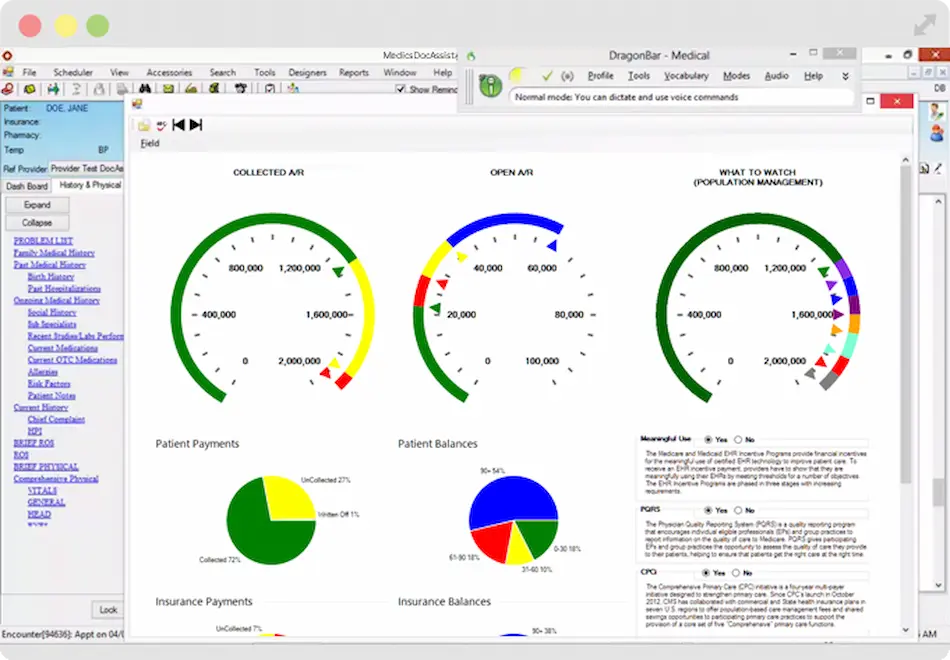The image size is (950, 660).
Task: Click the previous record arrow above the dashboard
Action: pos(178,125)
